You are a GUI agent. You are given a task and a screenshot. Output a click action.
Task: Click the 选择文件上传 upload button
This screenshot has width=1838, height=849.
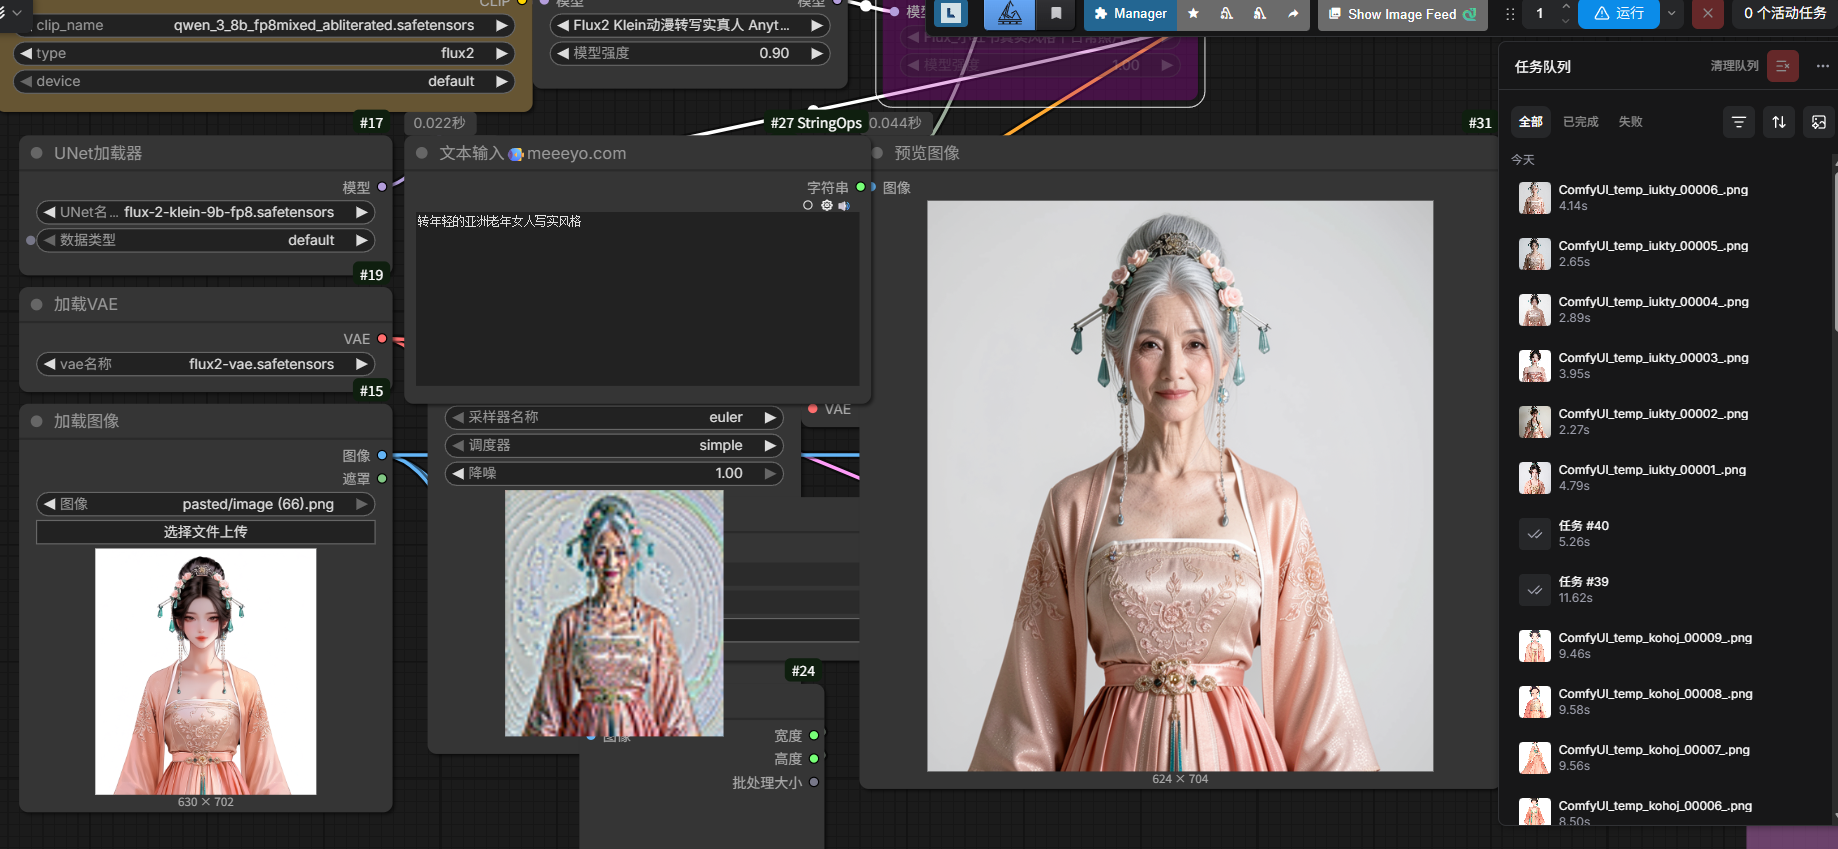(x=205, y=532)
